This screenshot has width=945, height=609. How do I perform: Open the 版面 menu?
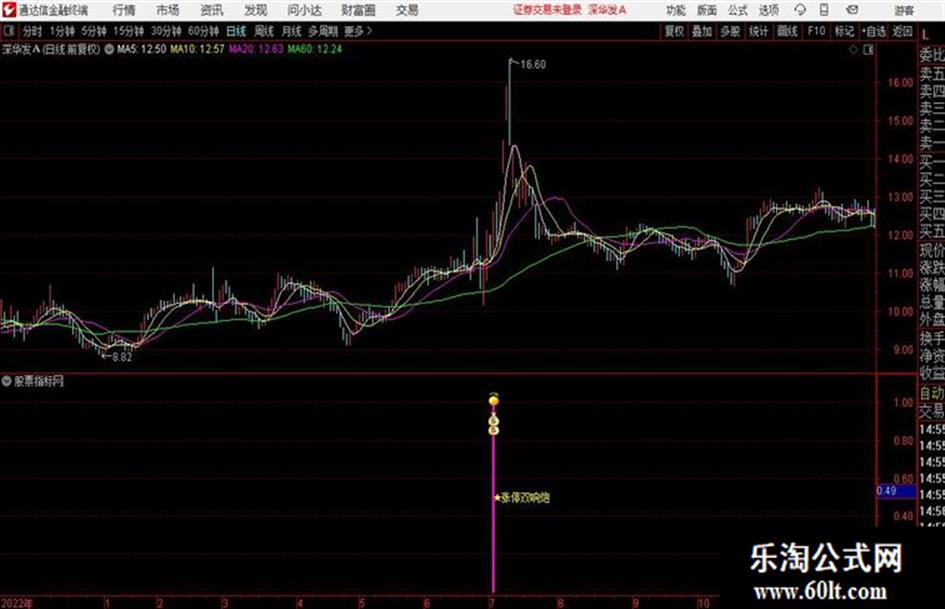pyautogui.click(x=707, y=10)
